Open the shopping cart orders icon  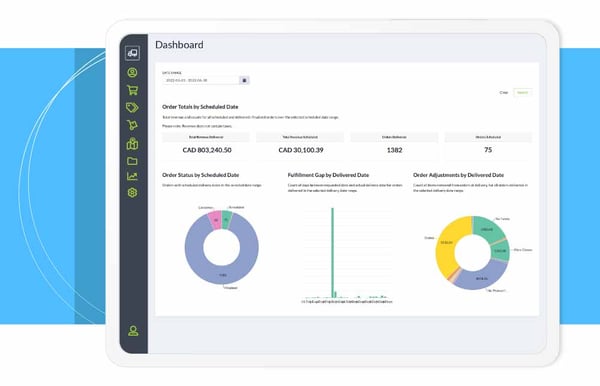(x=132, y=90)
